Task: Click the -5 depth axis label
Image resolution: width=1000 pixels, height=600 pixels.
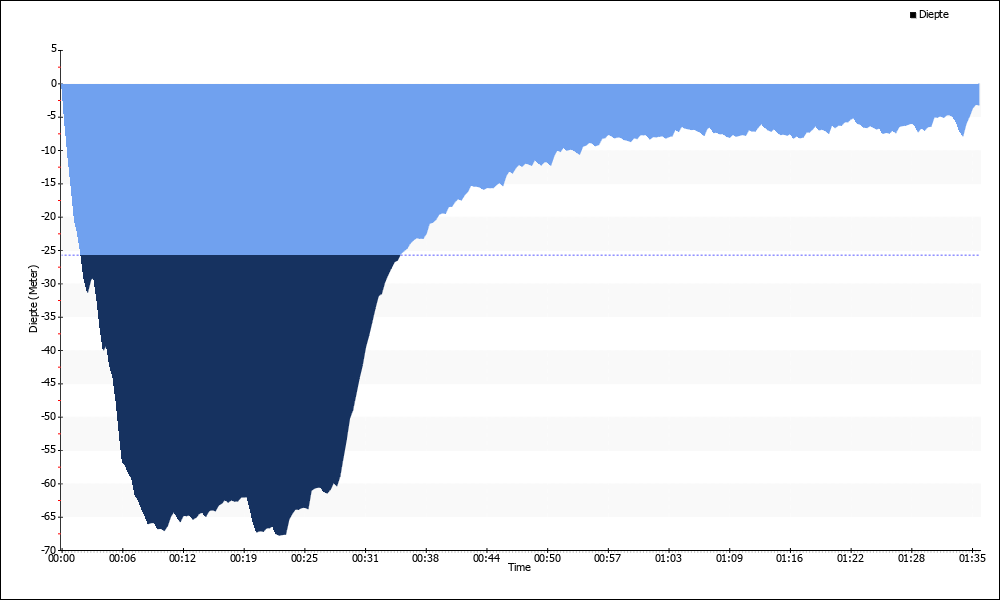Action: [x=52, y=117]
